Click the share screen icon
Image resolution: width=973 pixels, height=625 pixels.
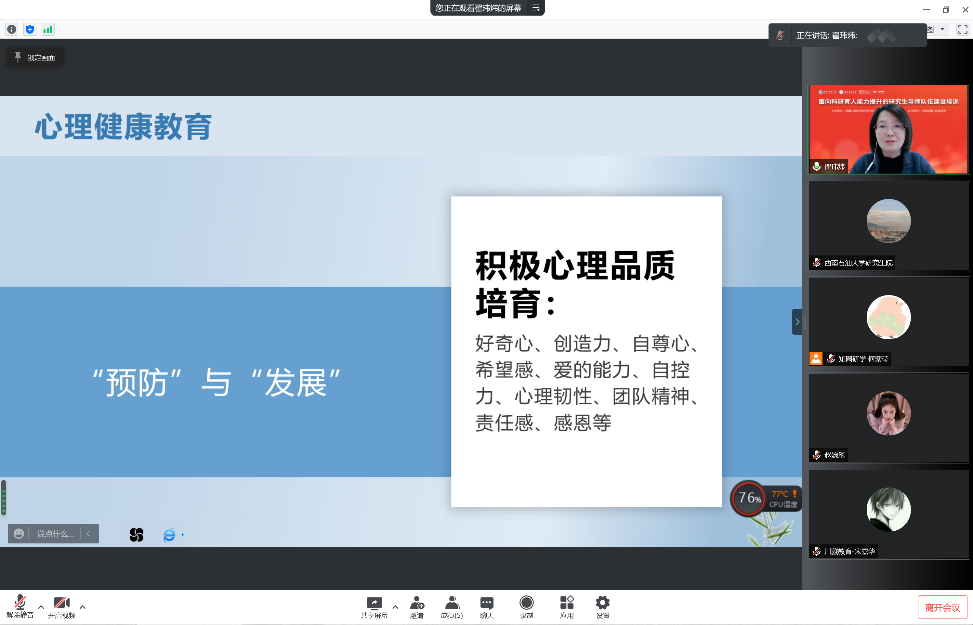coord(374,603)
